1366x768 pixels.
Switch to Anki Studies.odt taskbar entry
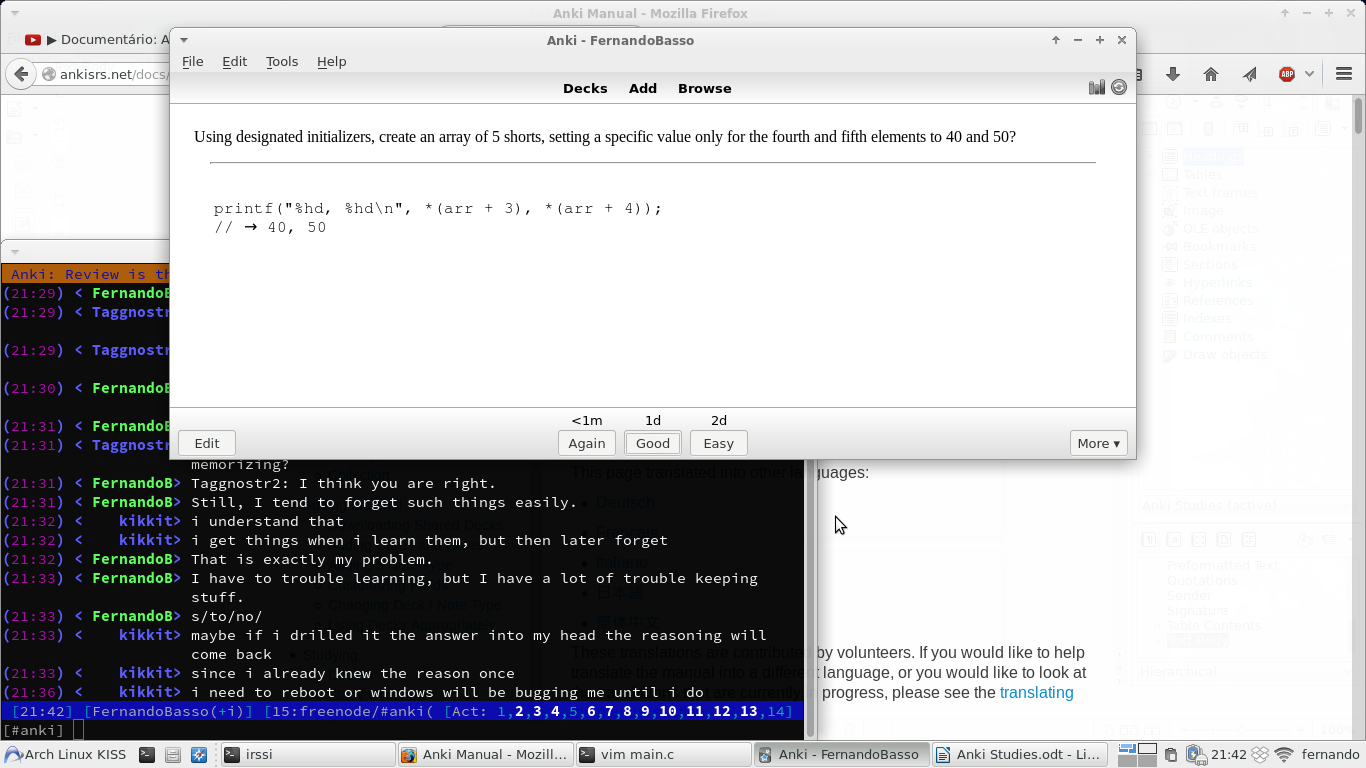(x=1019, y=755)
